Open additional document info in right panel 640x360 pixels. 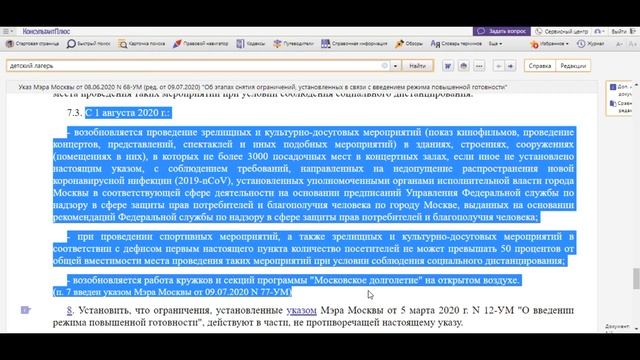pos(621,90)
